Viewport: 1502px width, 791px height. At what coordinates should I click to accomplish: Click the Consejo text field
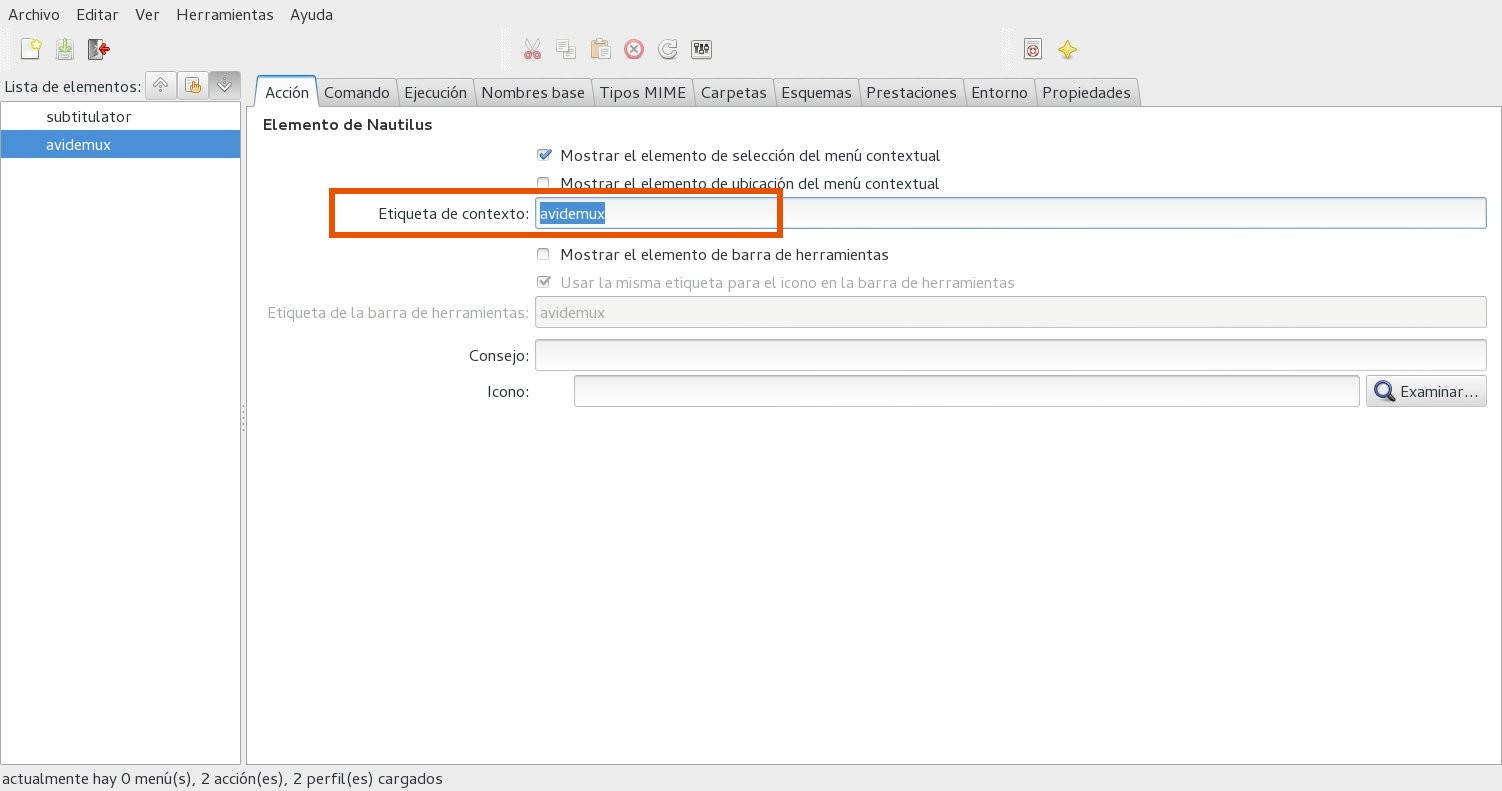point(1010,355)
